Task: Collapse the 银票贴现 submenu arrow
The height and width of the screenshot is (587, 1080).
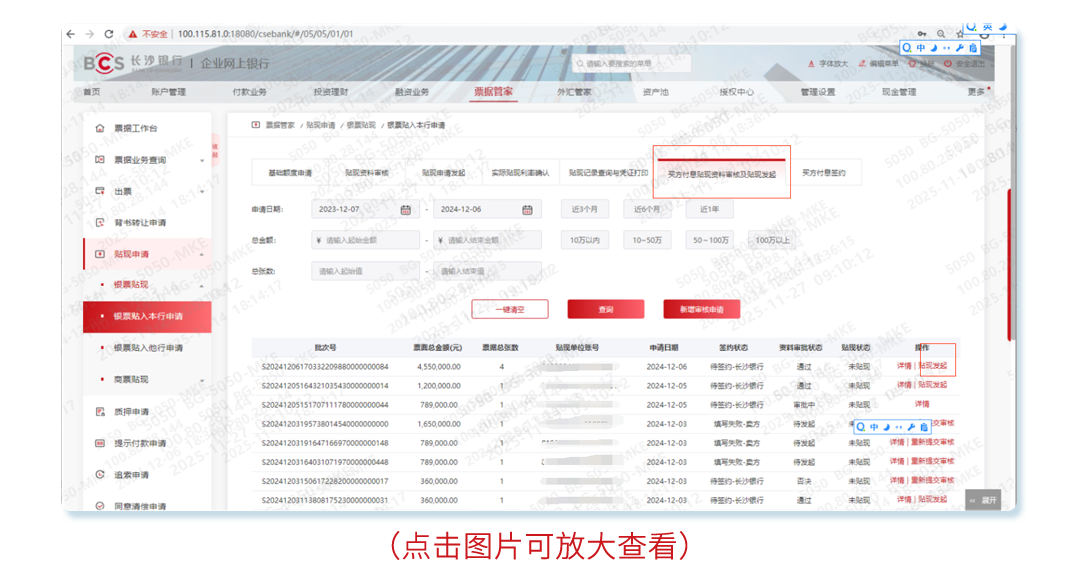Action: tap(202, 285)
